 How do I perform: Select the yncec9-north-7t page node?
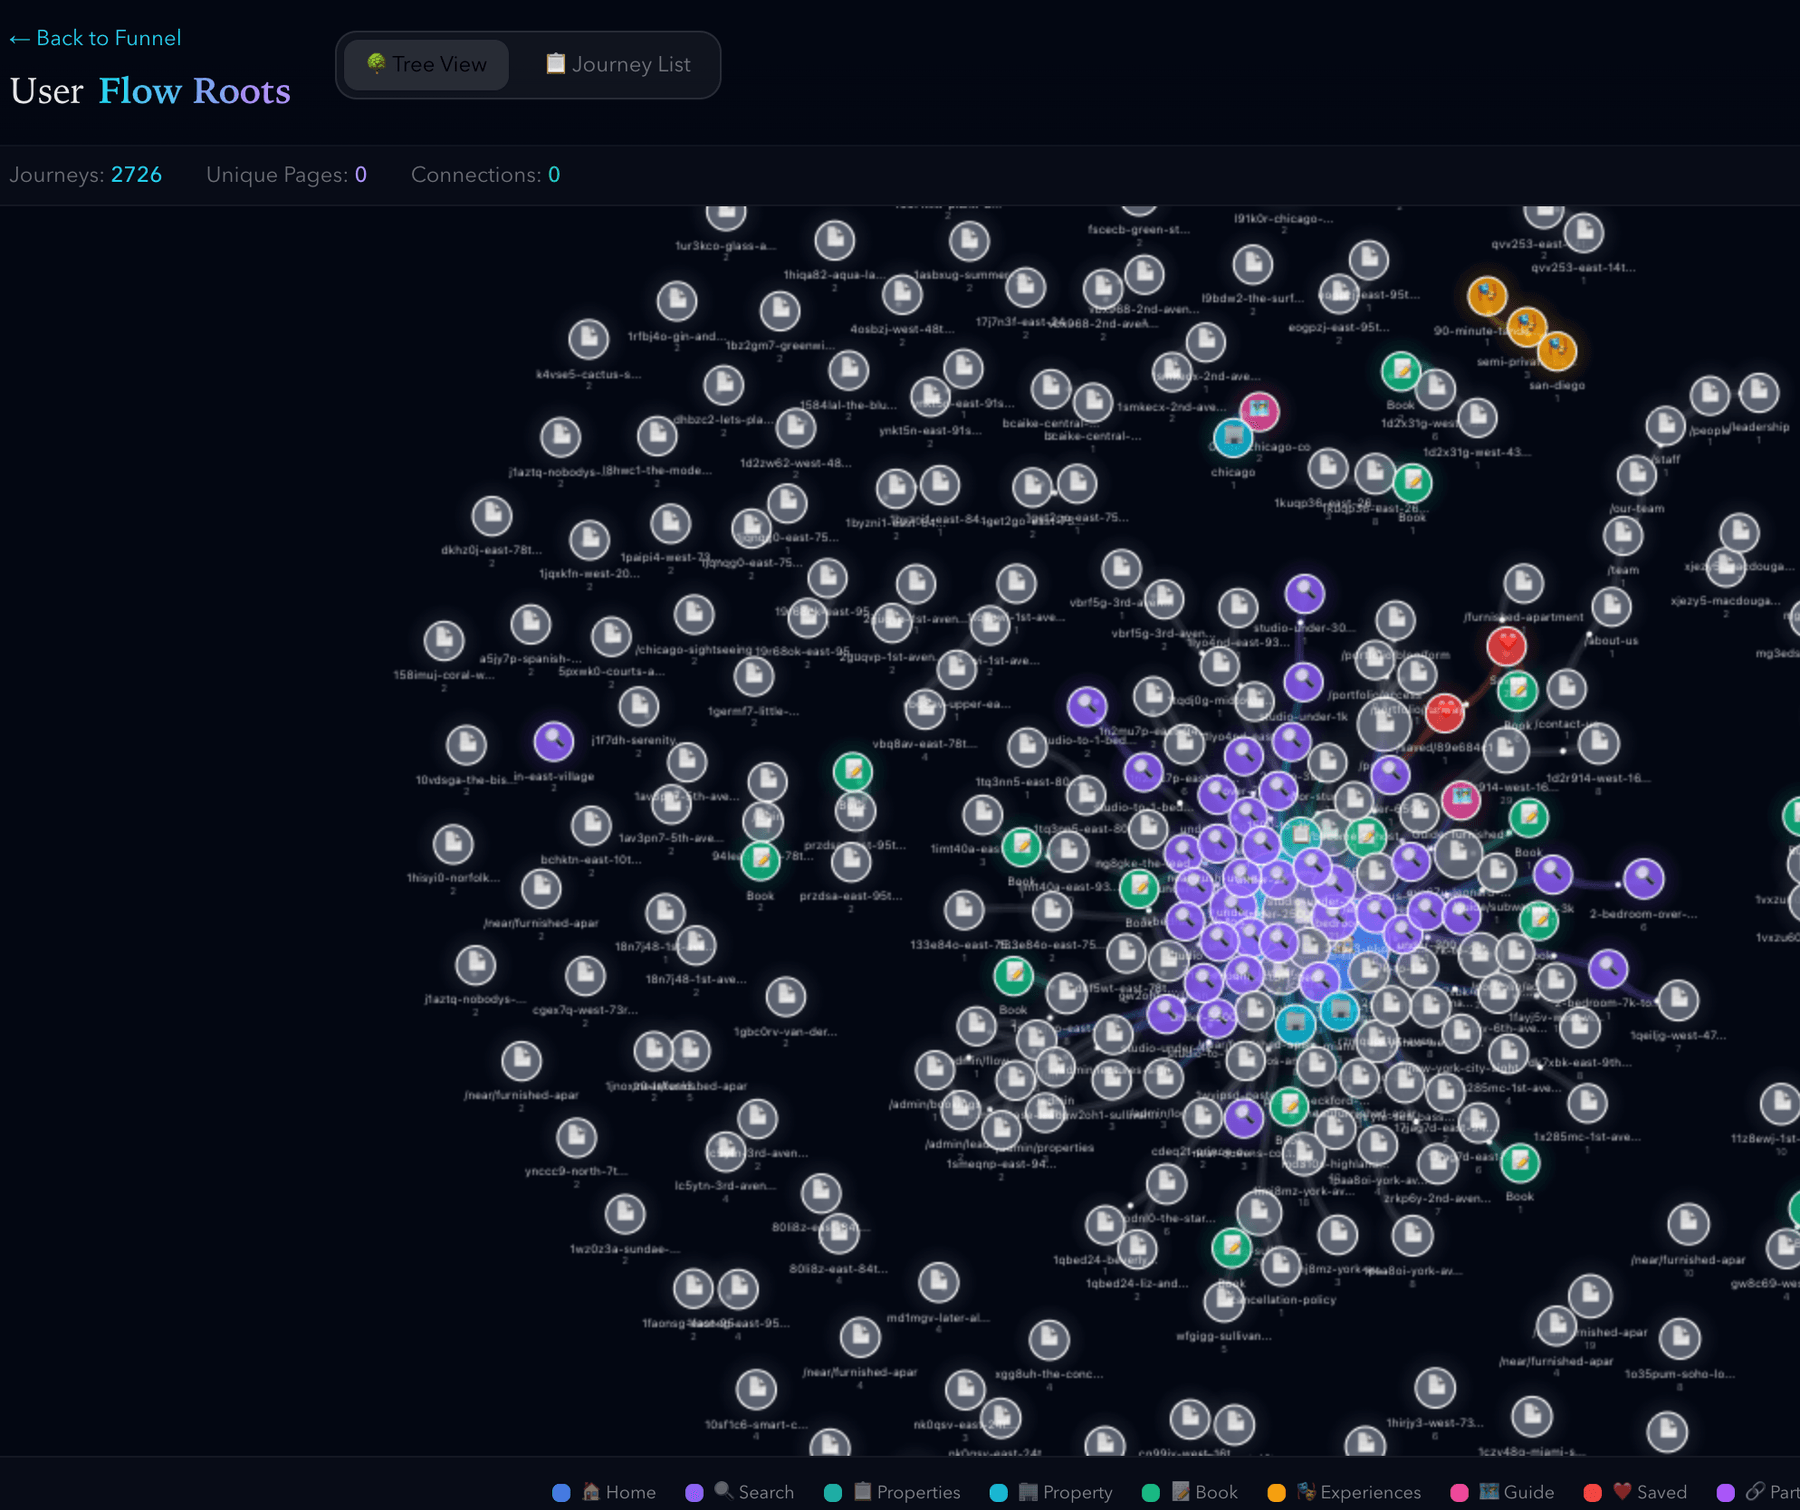coord(576,1137)
